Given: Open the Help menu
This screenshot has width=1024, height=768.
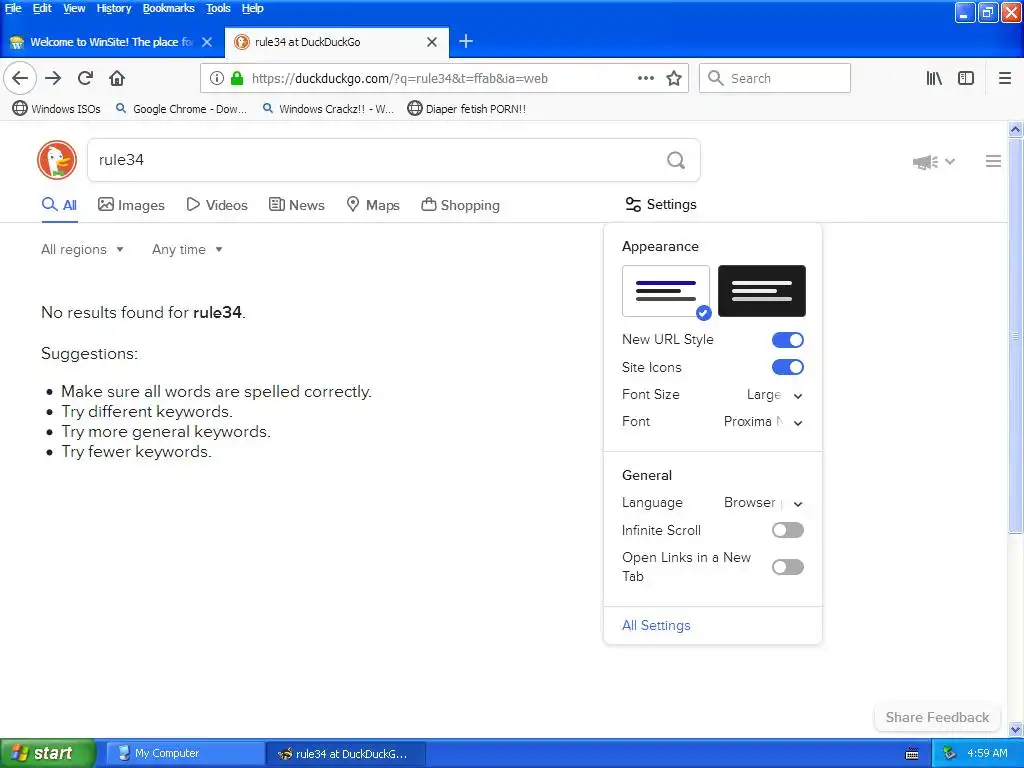Looking at the screenshot, I should tap(252, 8).
